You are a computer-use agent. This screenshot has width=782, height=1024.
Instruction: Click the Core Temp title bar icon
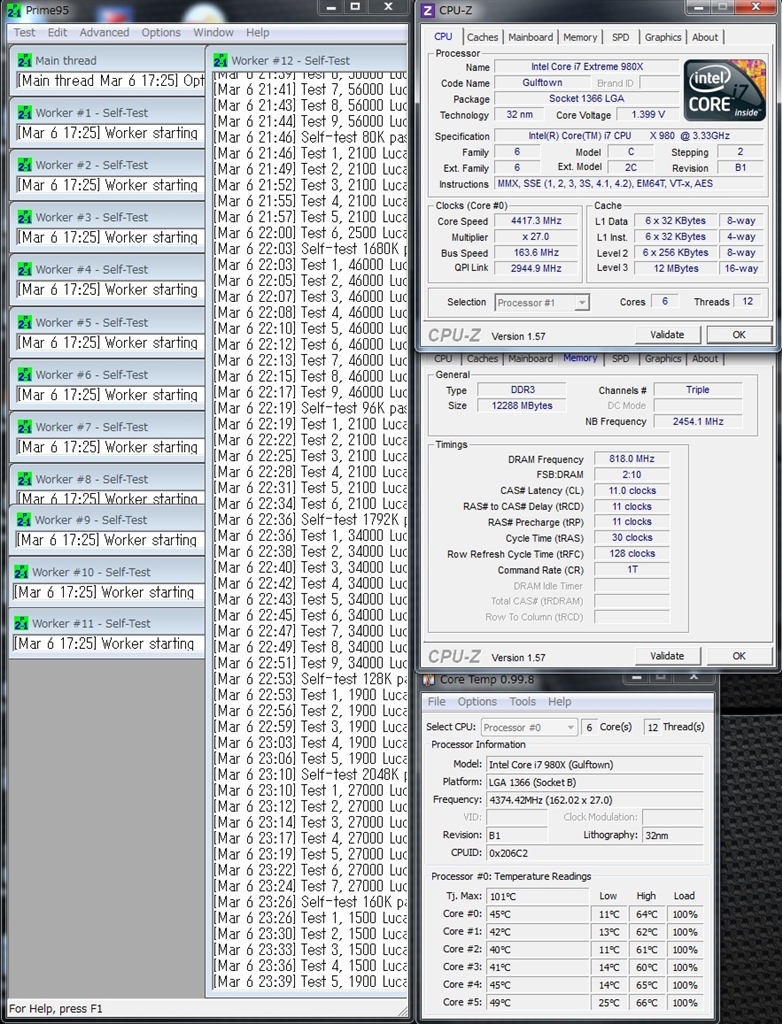(429, 680)
